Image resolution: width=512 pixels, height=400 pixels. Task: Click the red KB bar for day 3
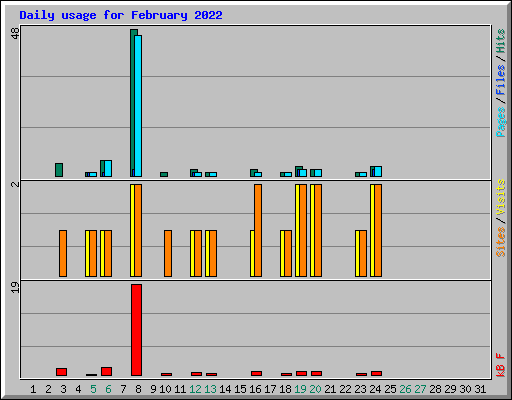[61, 372]
